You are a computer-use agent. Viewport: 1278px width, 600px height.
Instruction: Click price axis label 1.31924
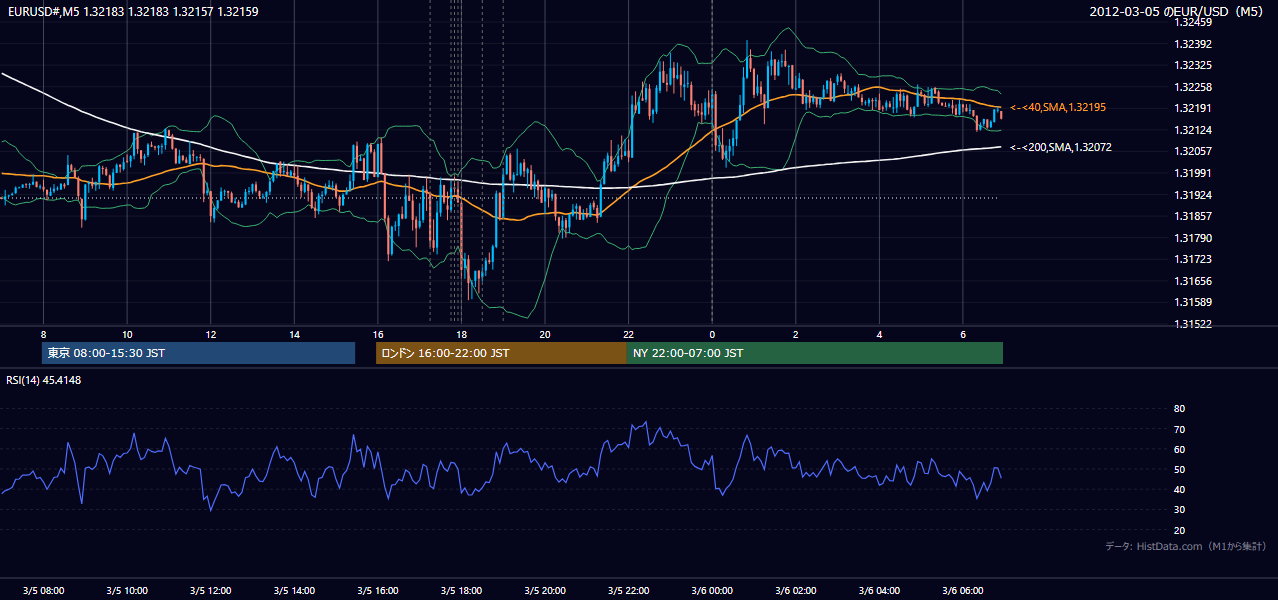(1193, 195)
